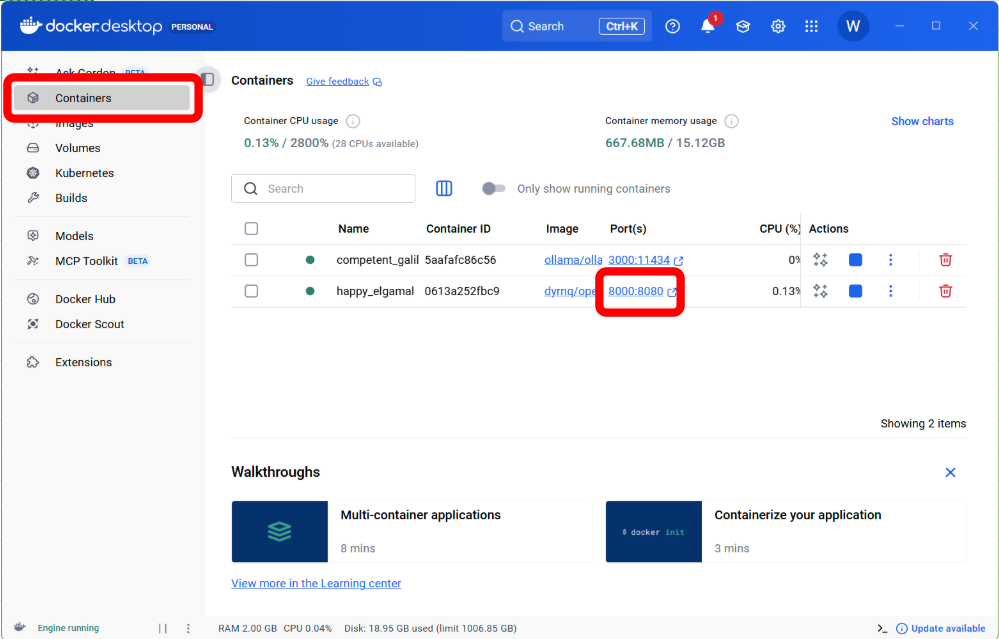
Task: Click the Show charts link
Action: [x=922, y=121]
